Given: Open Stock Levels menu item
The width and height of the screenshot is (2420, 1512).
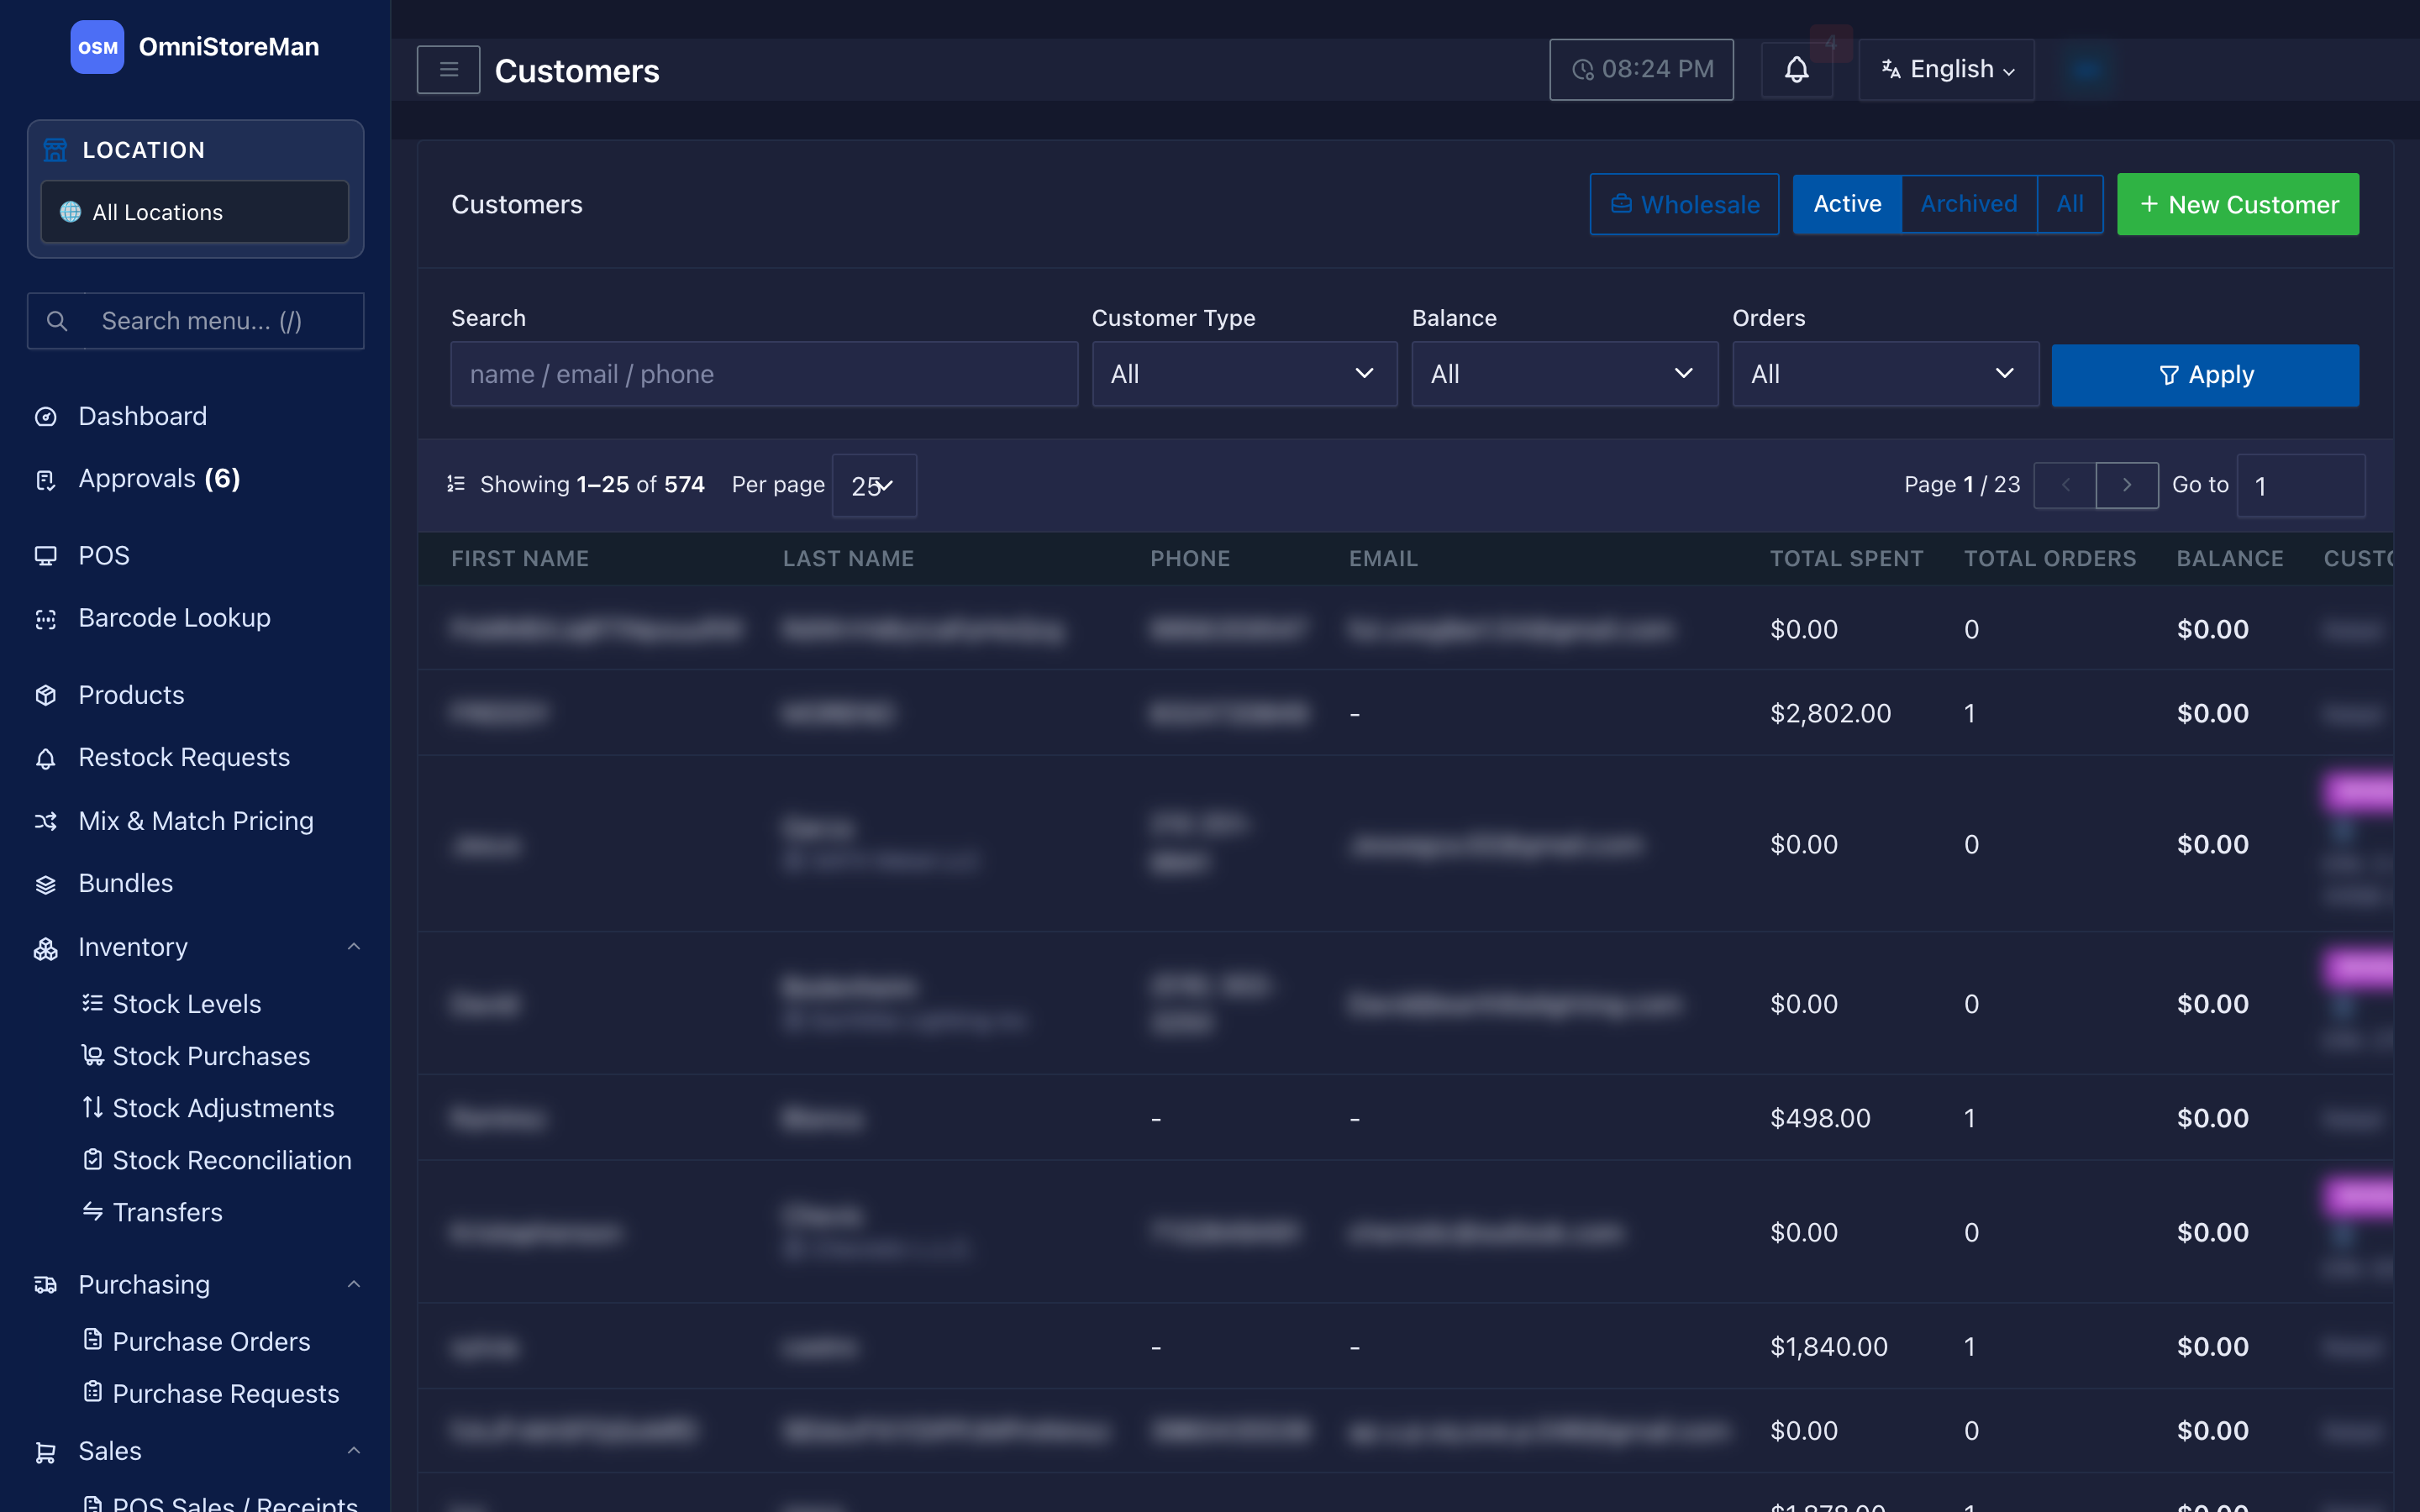Looking at the screenshot, I should 186,1004.
